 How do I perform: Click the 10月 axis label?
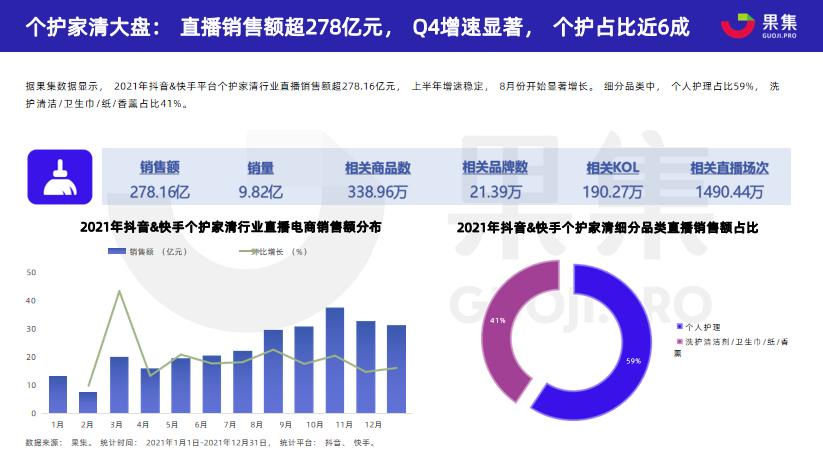click(314, 424)
